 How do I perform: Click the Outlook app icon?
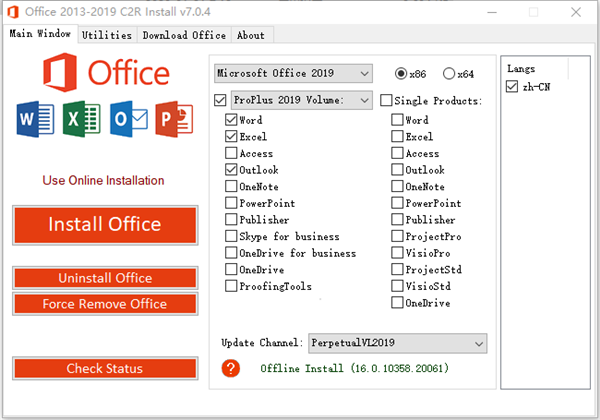[129, 119]
